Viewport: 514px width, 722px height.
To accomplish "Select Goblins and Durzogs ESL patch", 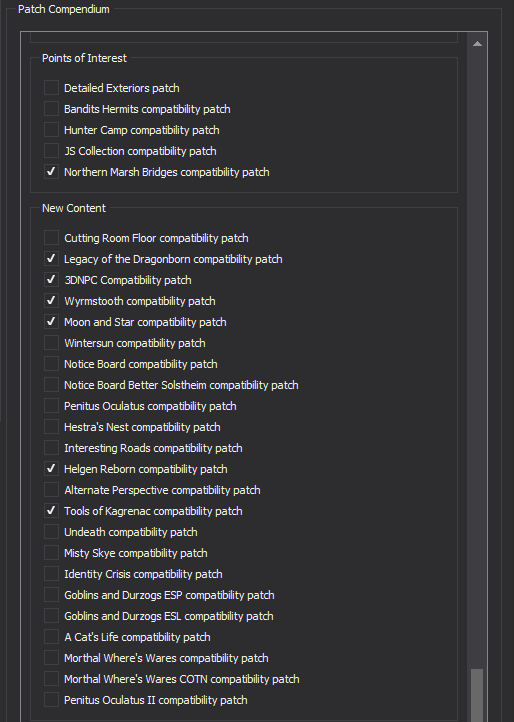I will (51, 616).
